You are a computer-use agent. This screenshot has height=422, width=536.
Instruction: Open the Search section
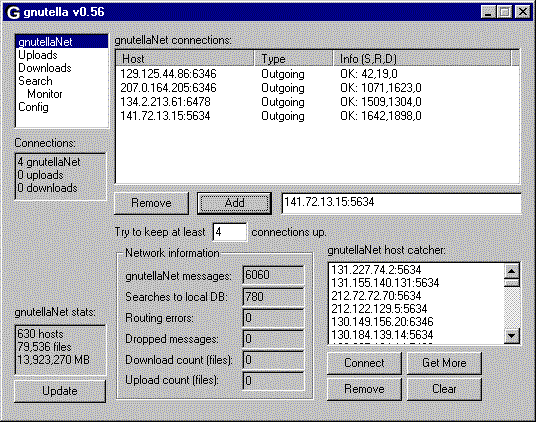tap(35, 81)
